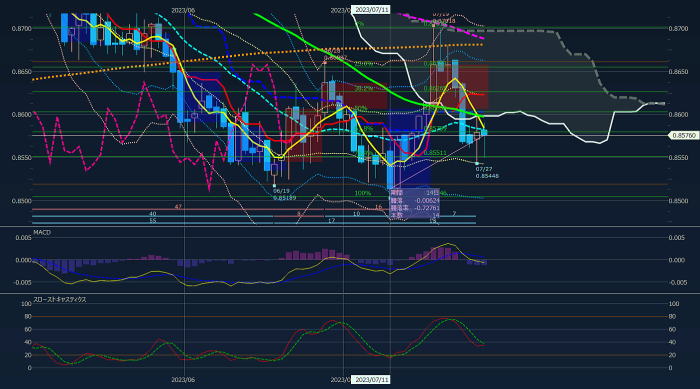The height and width of the screenshot is (389, 700).
Task: Click the Fibonacci 100% level label
Action: 362,193
